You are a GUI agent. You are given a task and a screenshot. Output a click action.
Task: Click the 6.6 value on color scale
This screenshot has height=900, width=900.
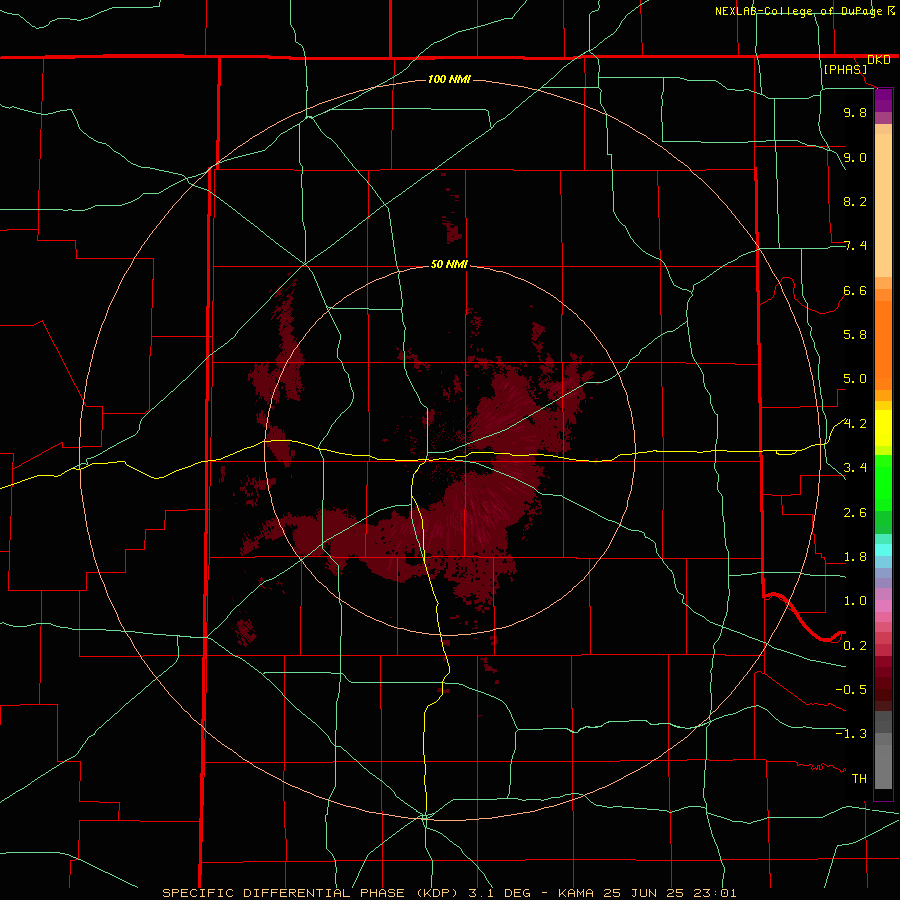pyautogui.click(x=855, y=290)
